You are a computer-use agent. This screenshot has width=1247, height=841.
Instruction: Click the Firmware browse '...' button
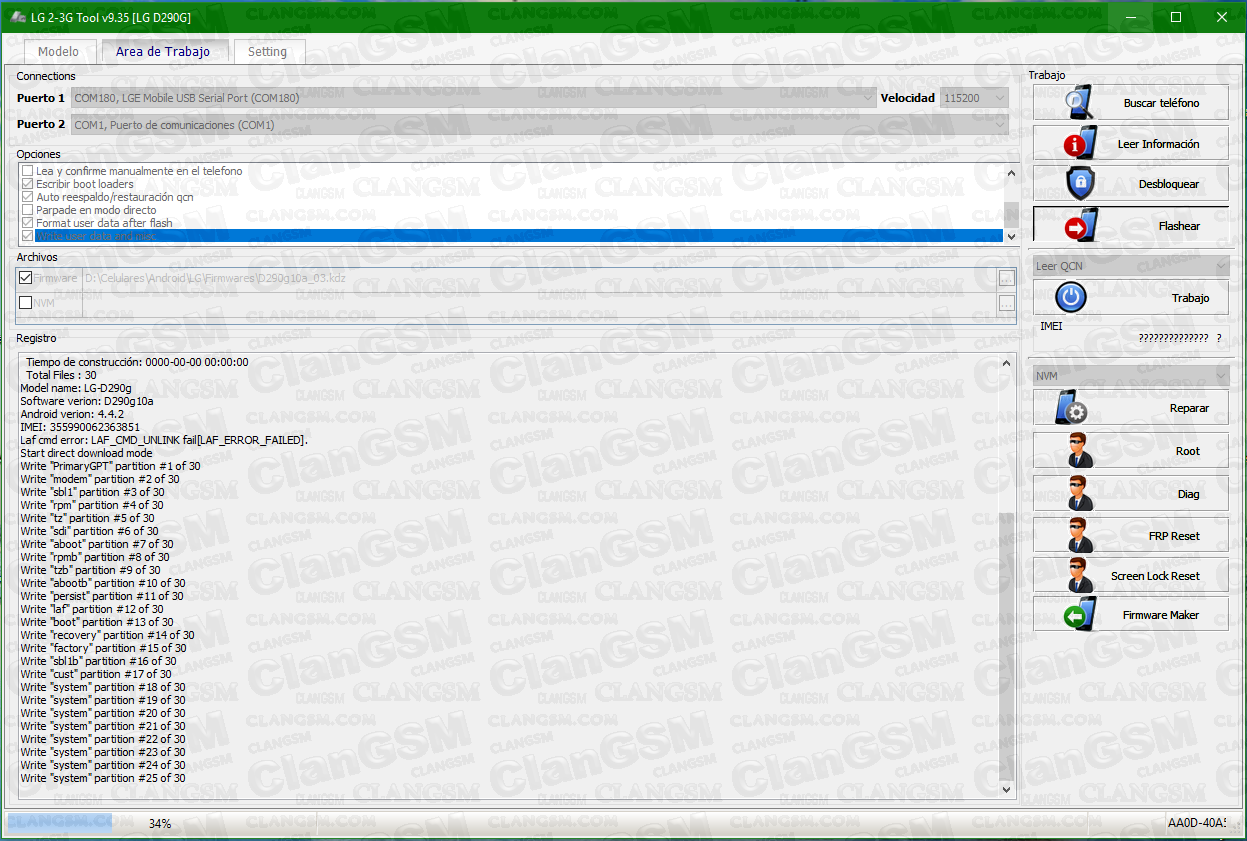tap(1006, 278)
